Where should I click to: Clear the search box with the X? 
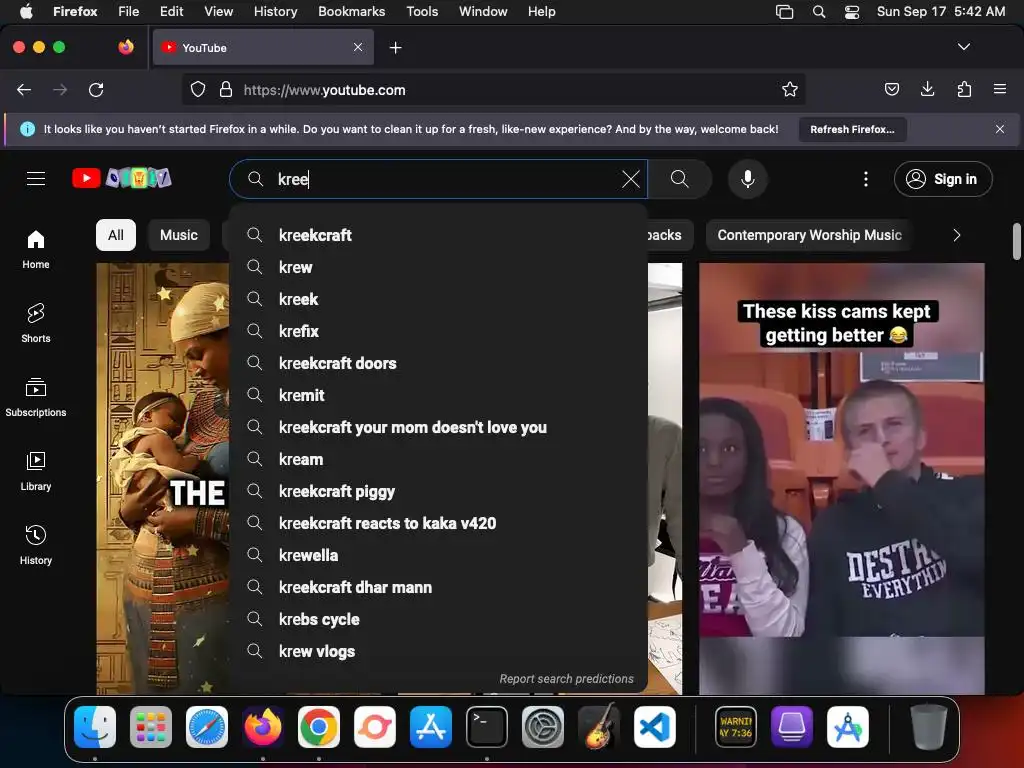coord(631,179)
